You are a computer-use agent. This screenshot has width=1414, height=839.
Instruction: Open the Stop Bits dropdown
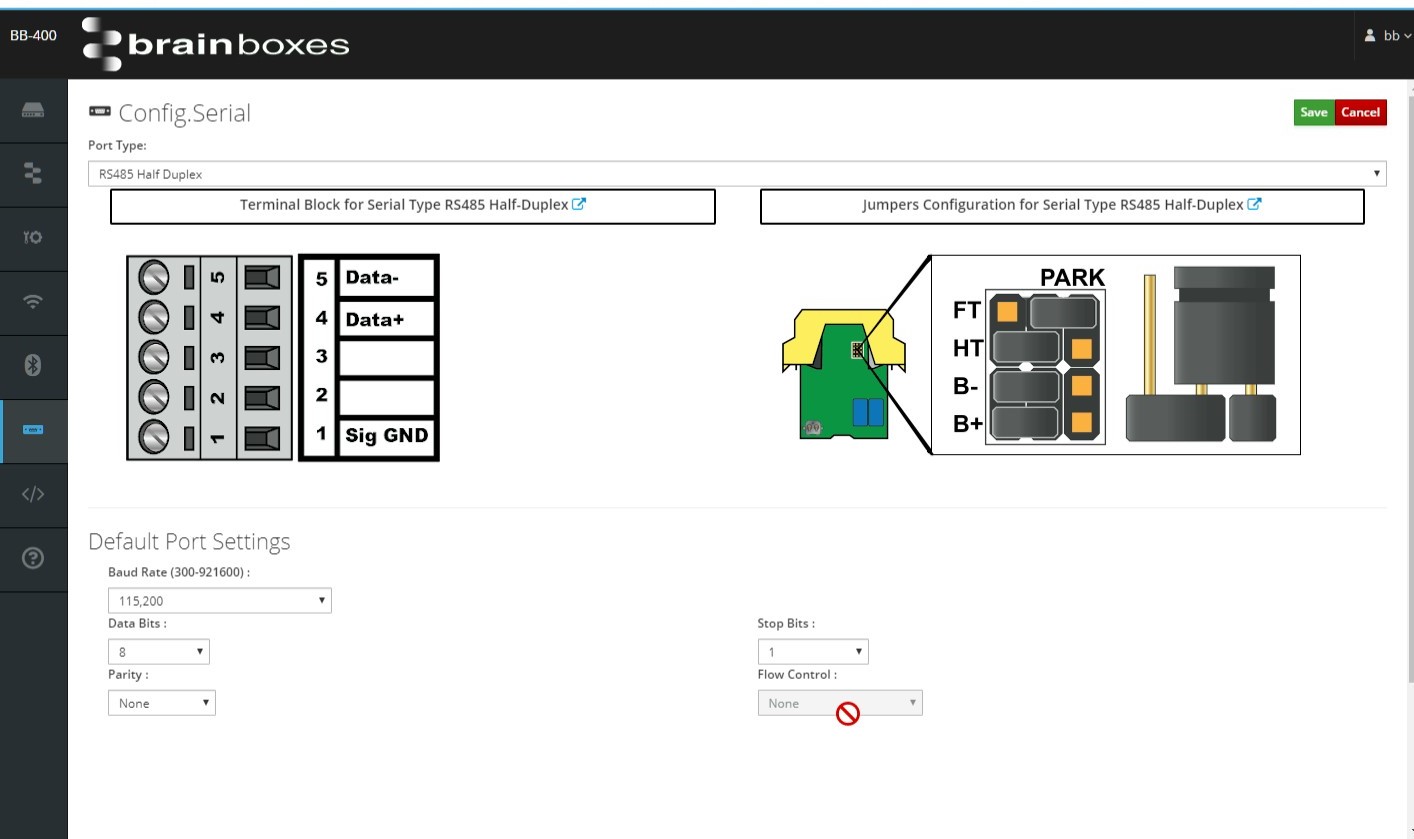812,652
